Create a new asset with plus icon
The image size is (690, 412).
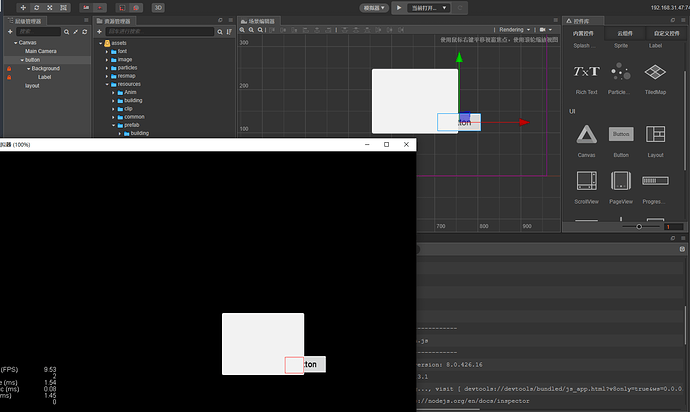point(99,32)
